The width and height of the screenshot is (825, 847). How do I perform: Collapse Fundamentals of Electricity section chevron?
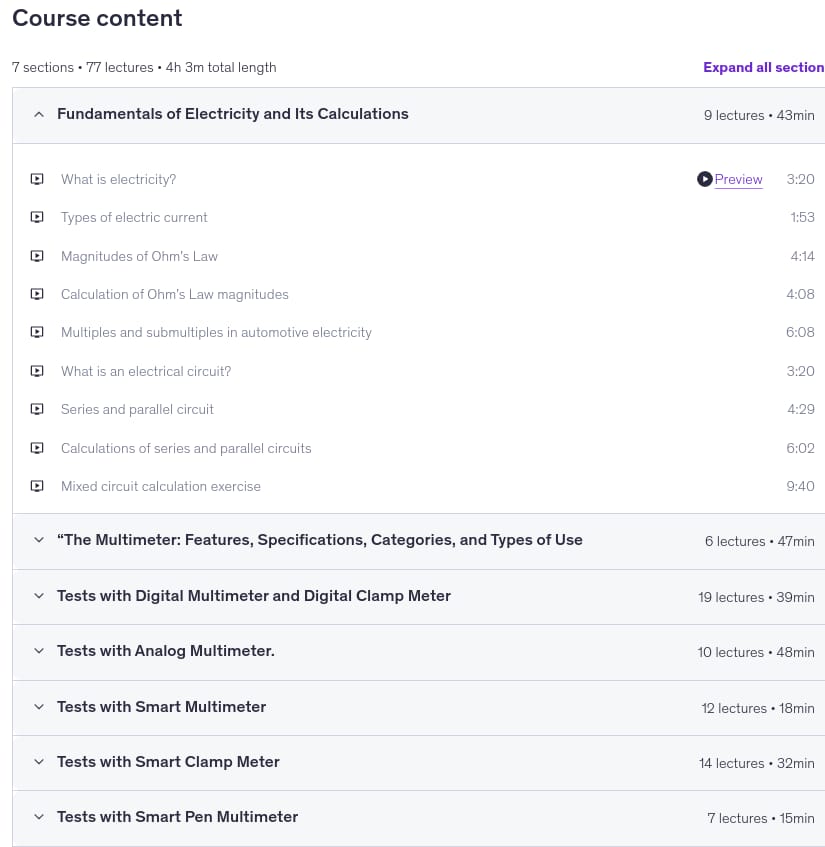coord(39,115)
